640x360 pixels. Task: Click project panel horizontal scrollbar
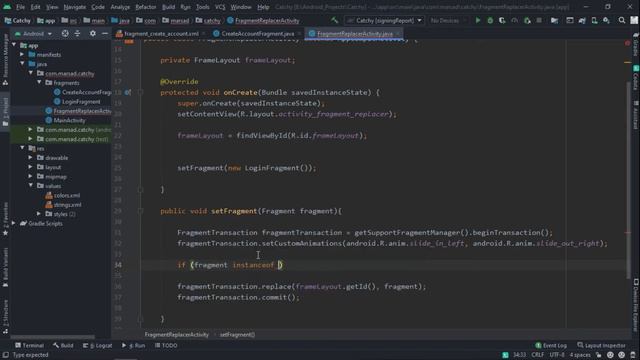tap(52, 337)
